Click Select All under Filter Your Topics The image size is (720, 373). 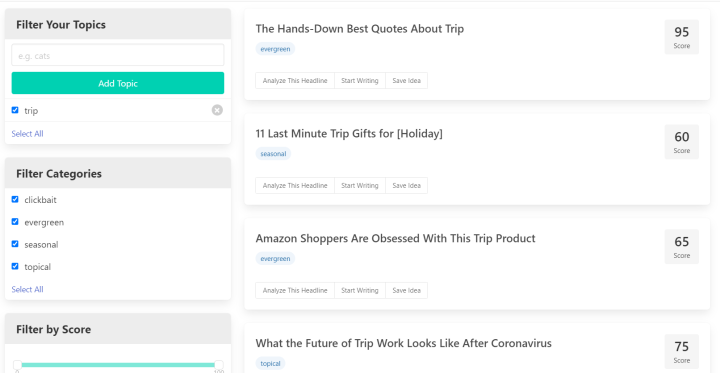[27, 134]
